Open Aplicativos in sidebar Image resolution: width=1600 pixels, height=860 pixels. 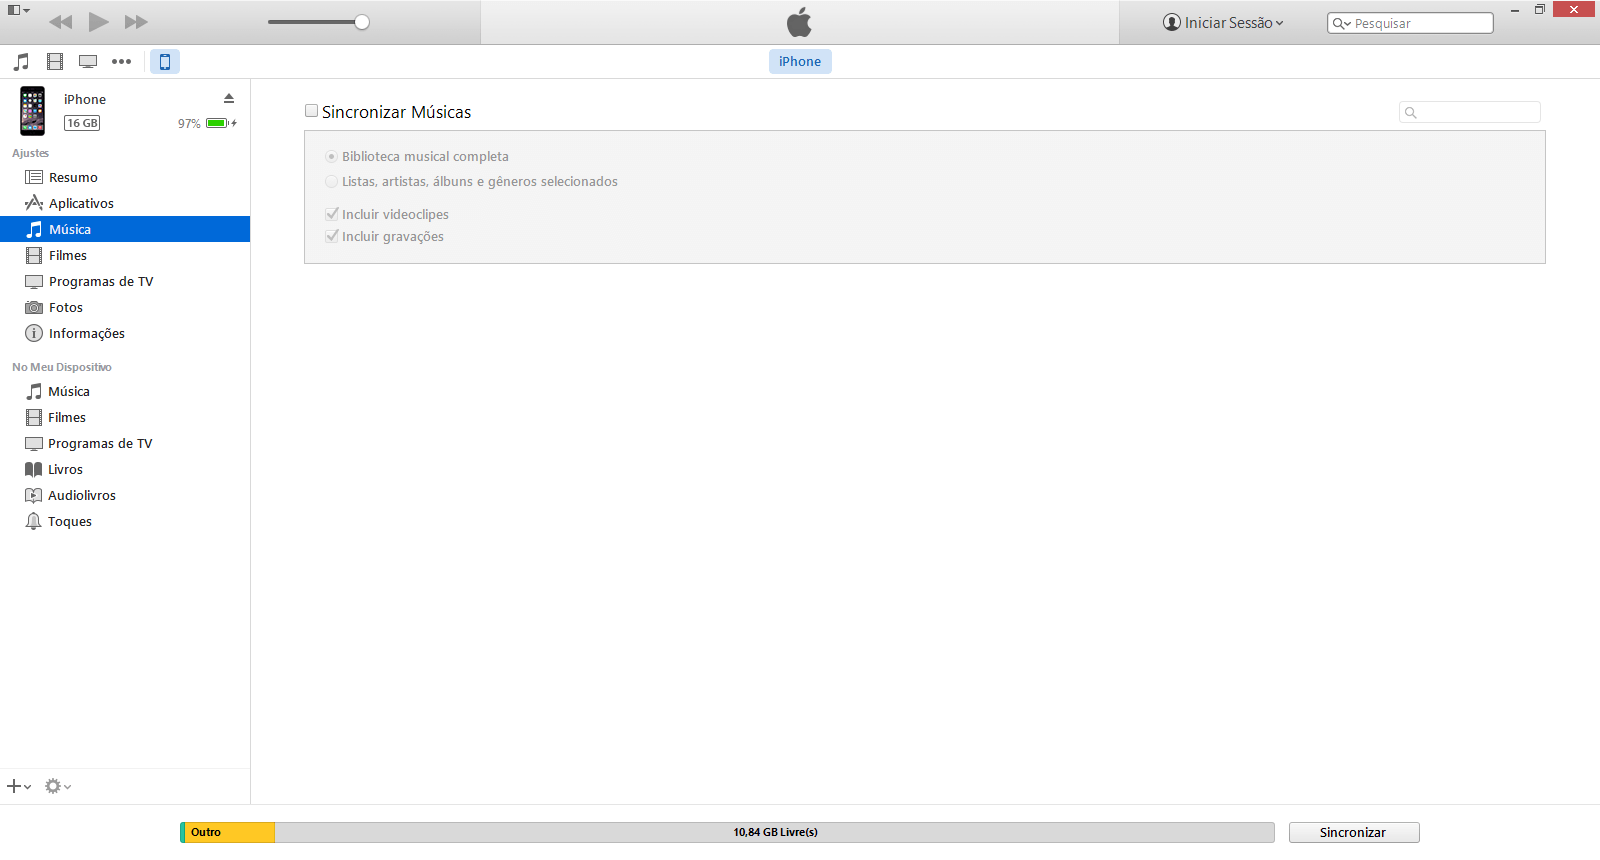tap(125, 203)
